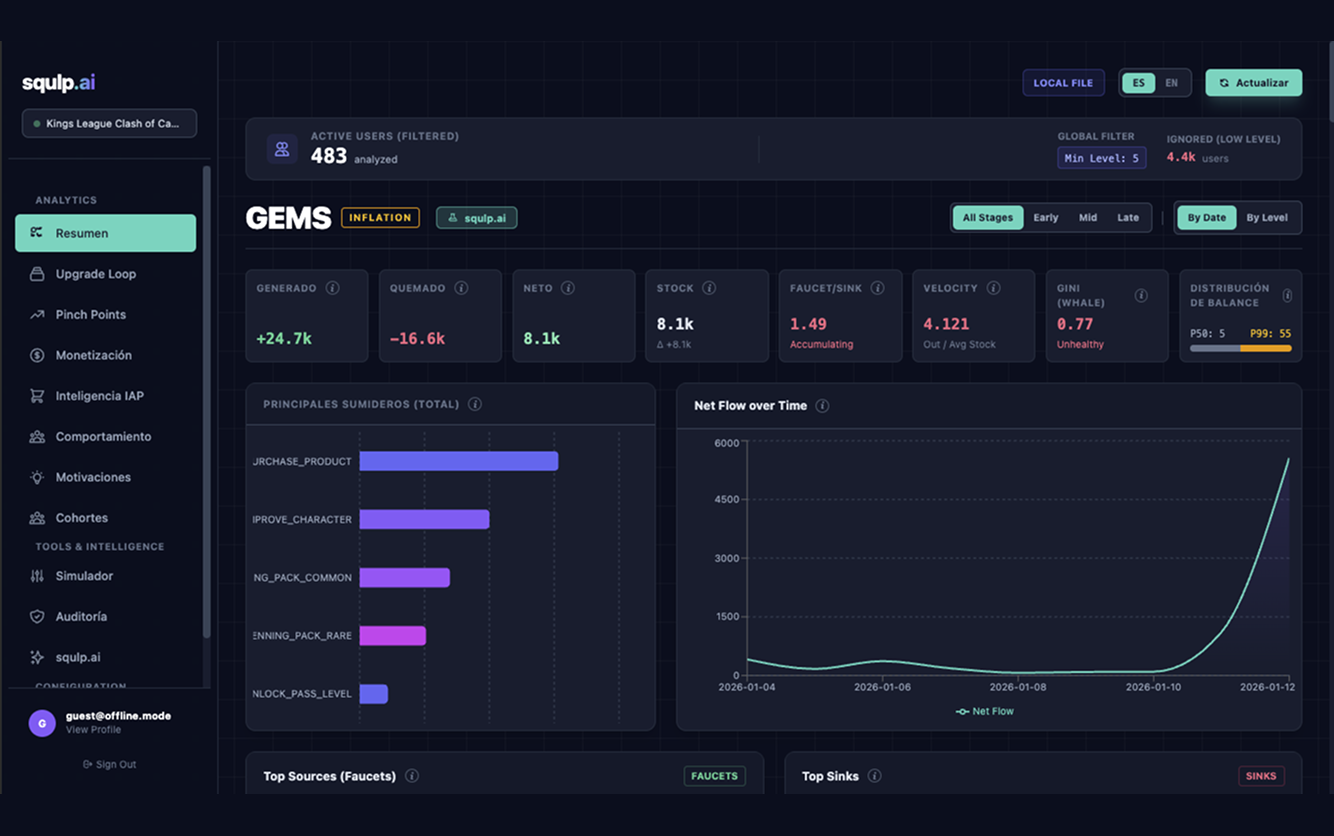Click the PURCHASE_PRODUCT sink bar

pyautogui.click(x=459, y=461)
